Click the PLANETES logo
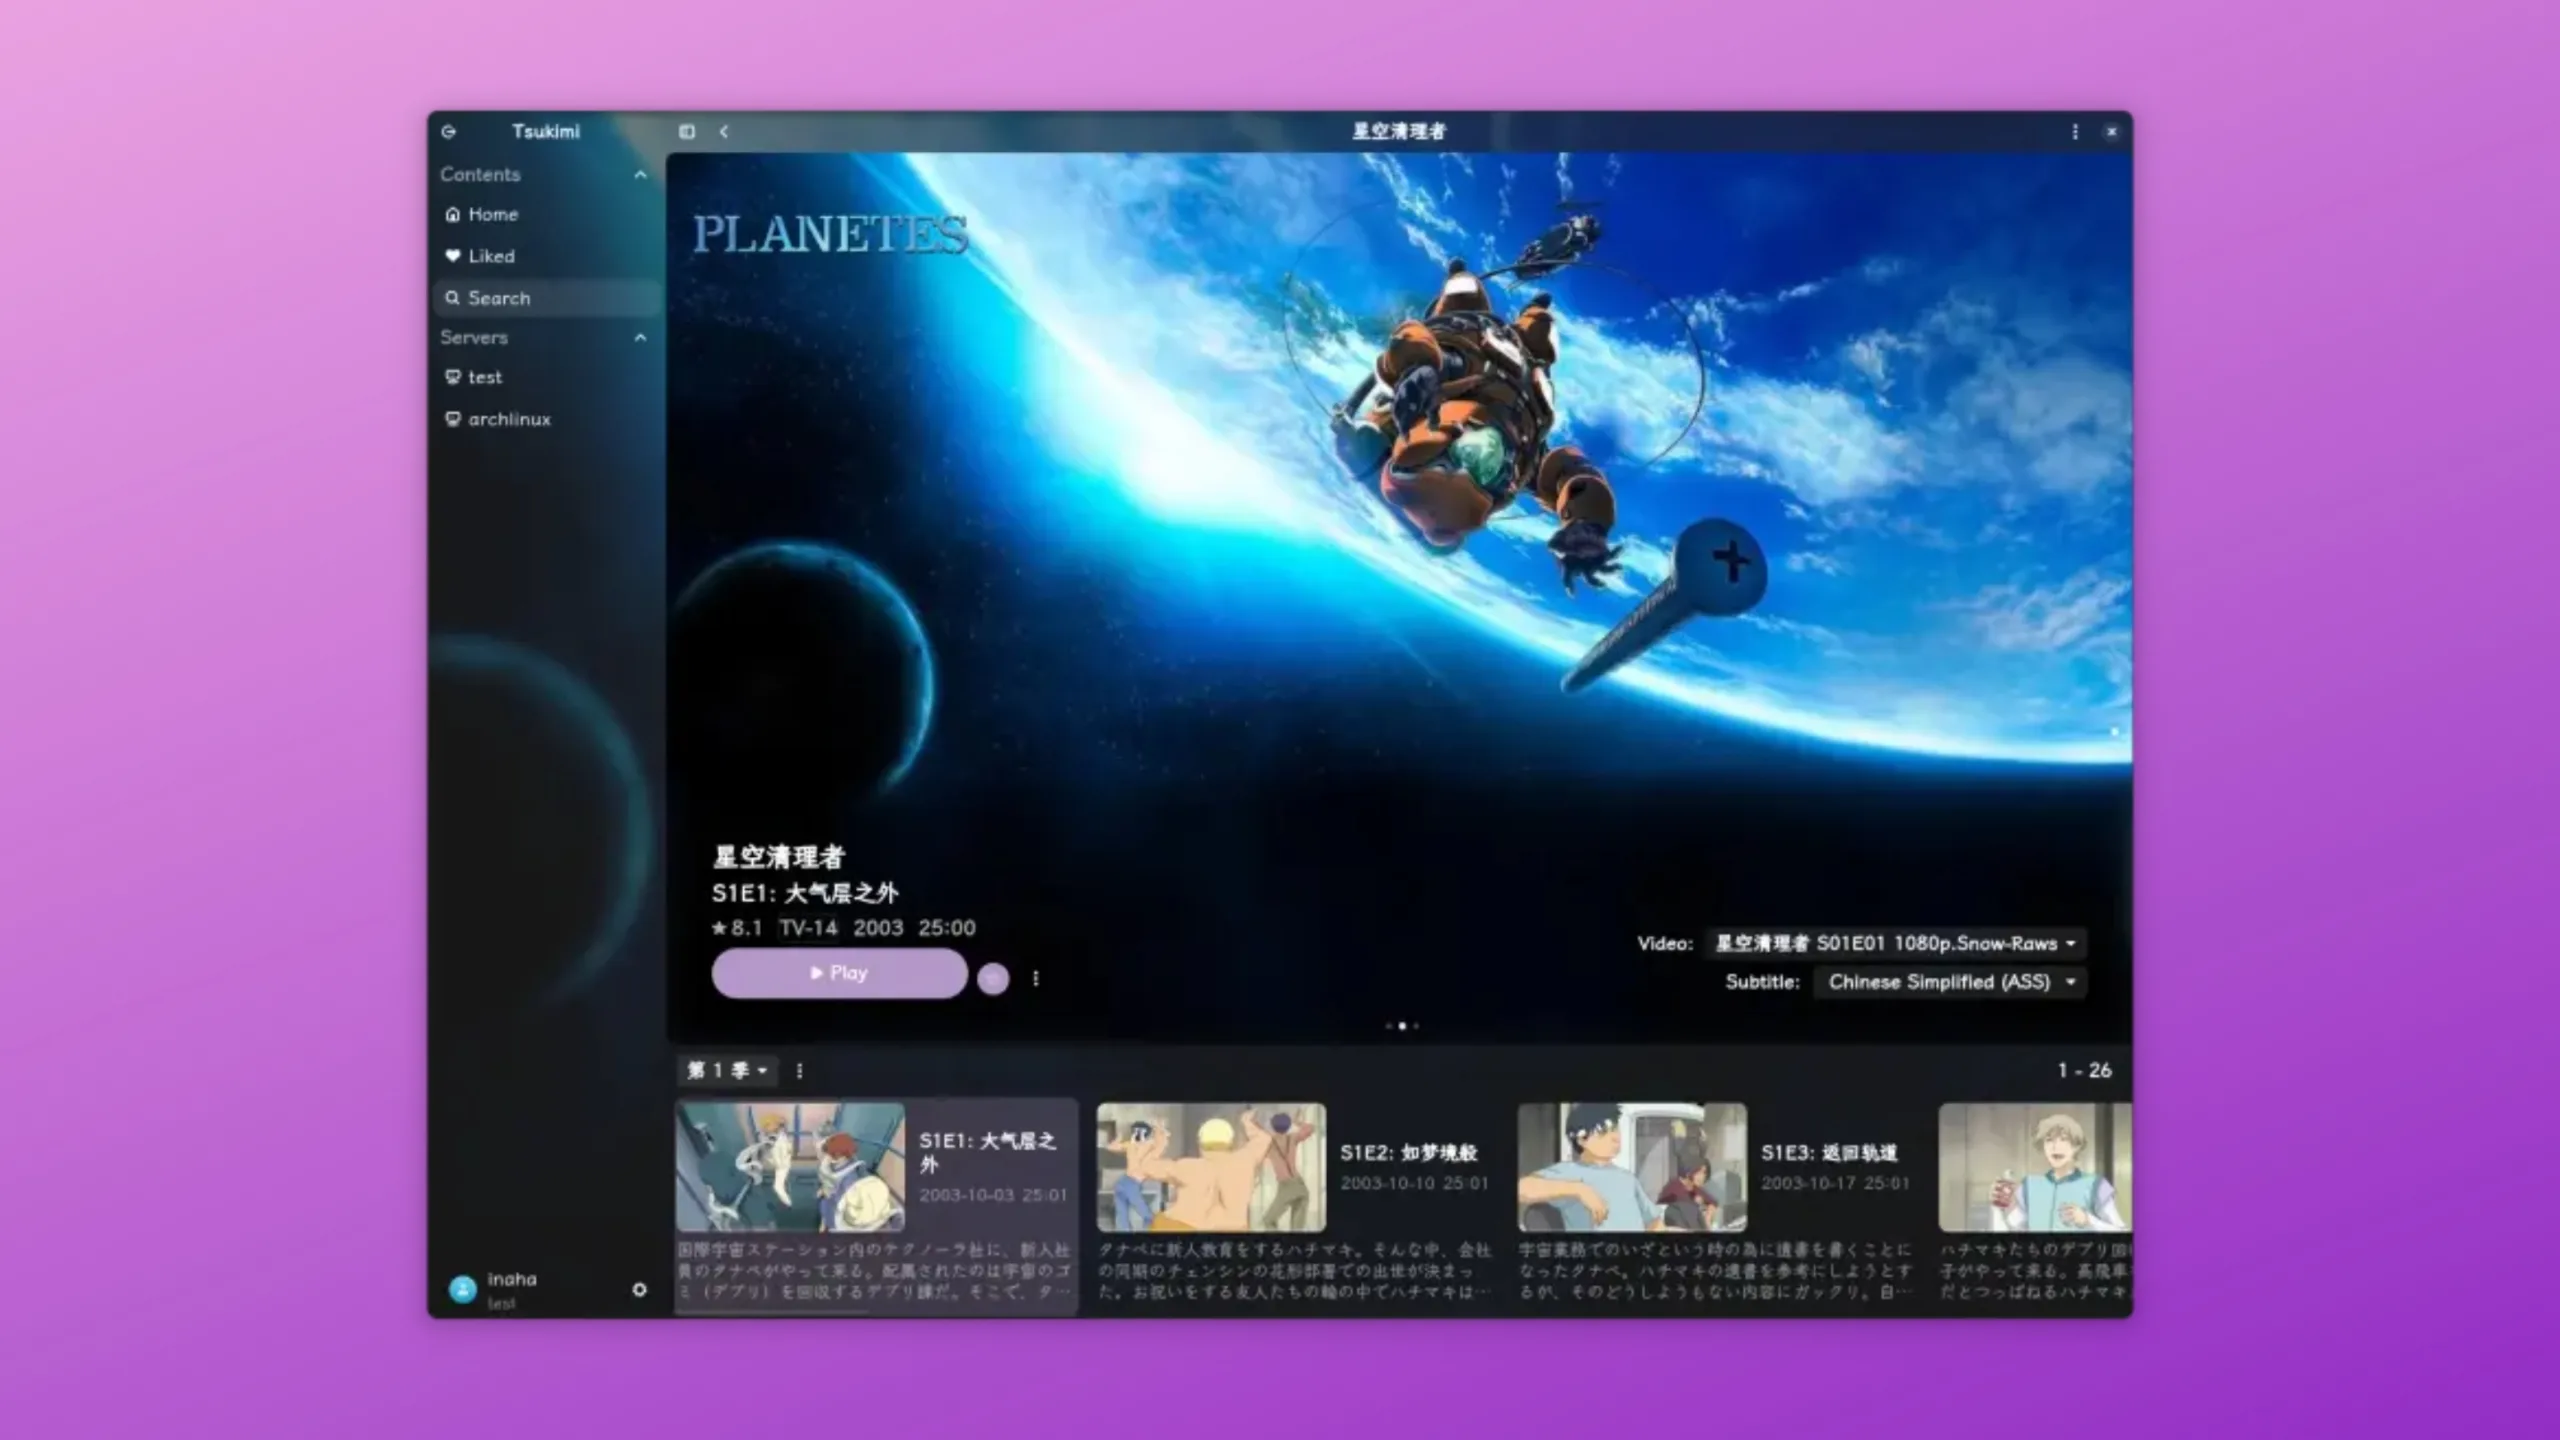 coord(830,234)
